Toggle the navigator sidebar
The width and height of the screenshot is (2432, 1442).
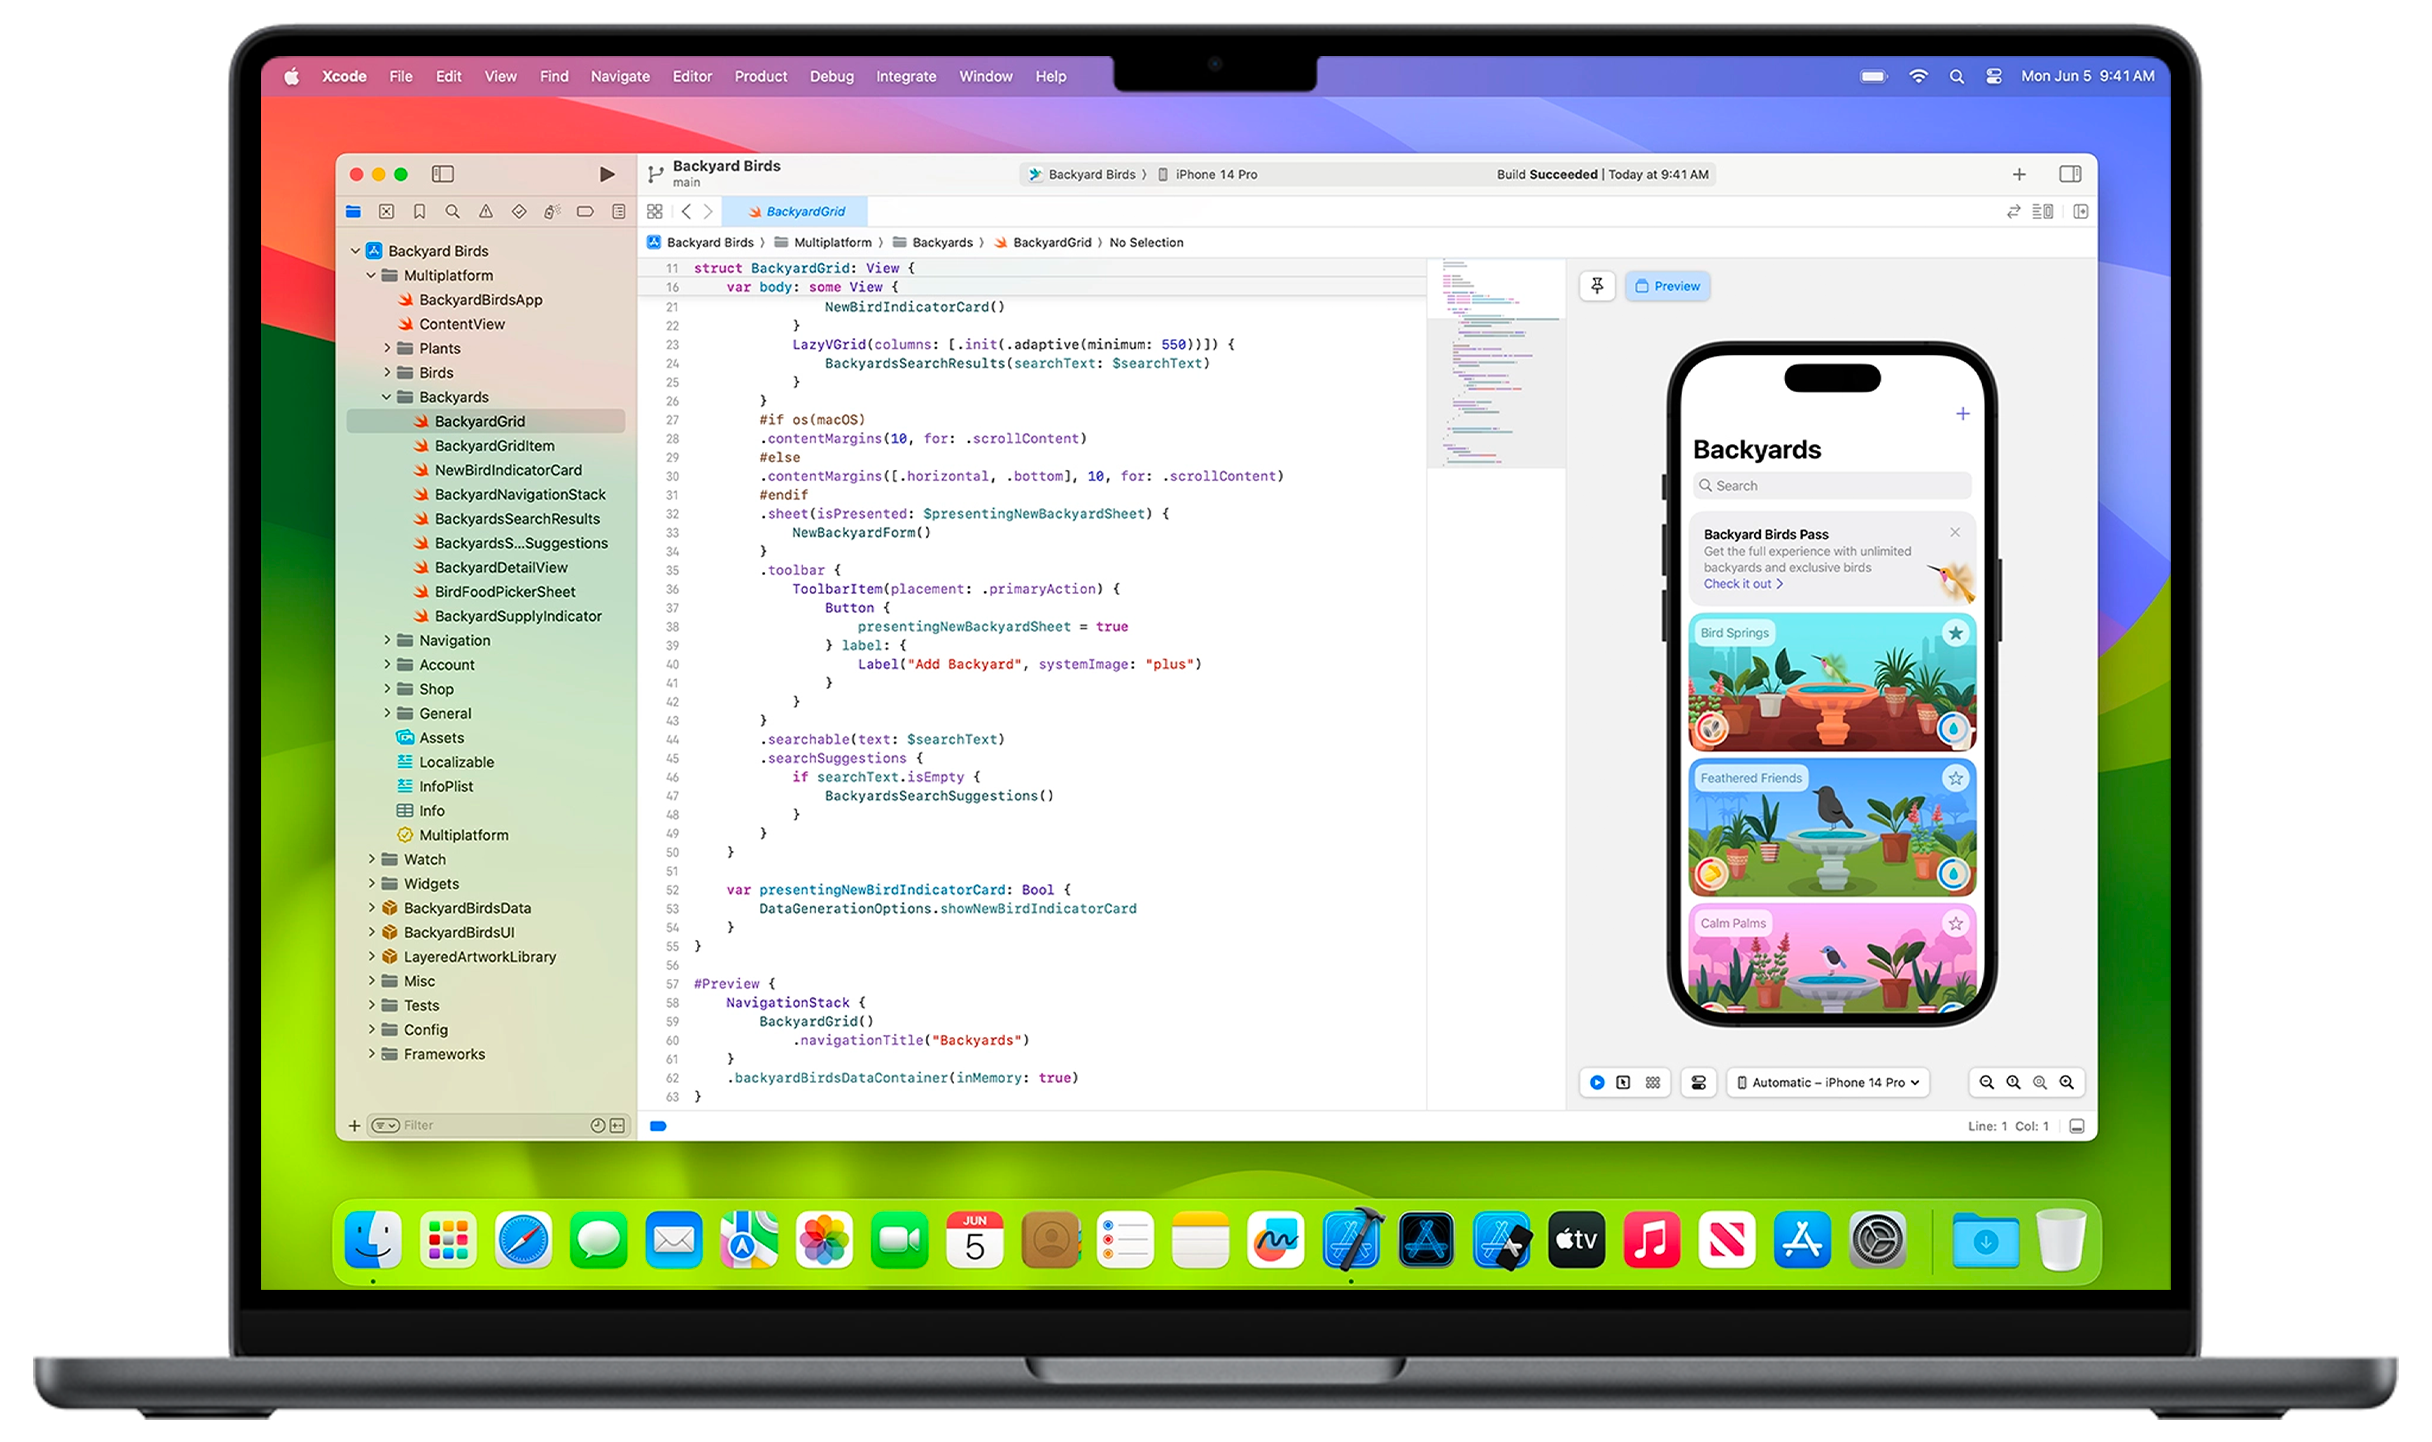click(443, 174)
